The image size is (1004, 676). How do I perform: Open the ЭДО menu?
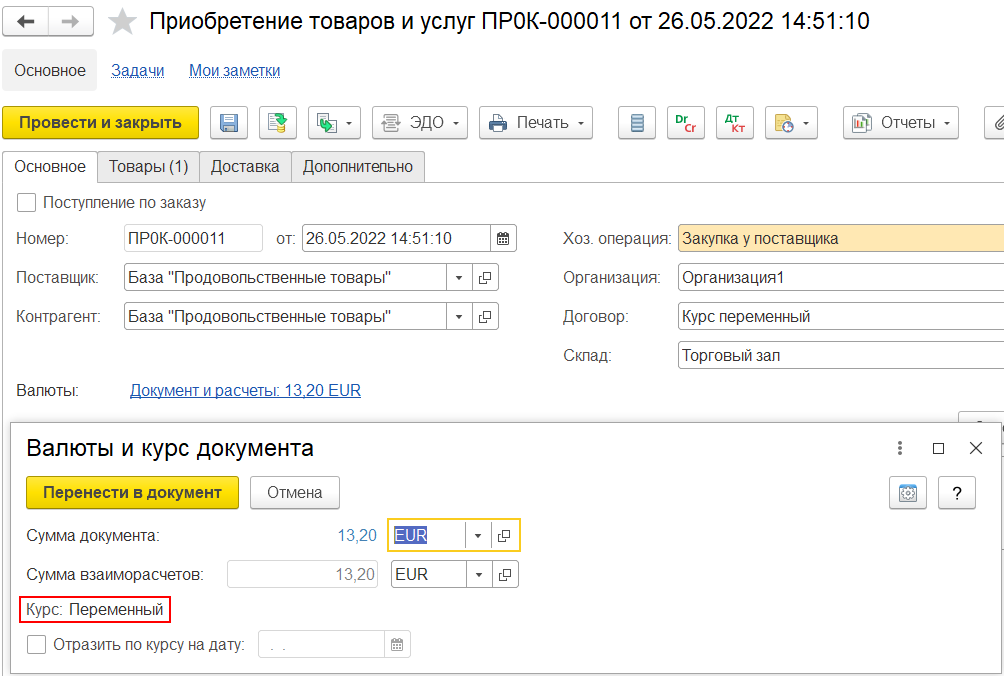[x=420, y=122]
